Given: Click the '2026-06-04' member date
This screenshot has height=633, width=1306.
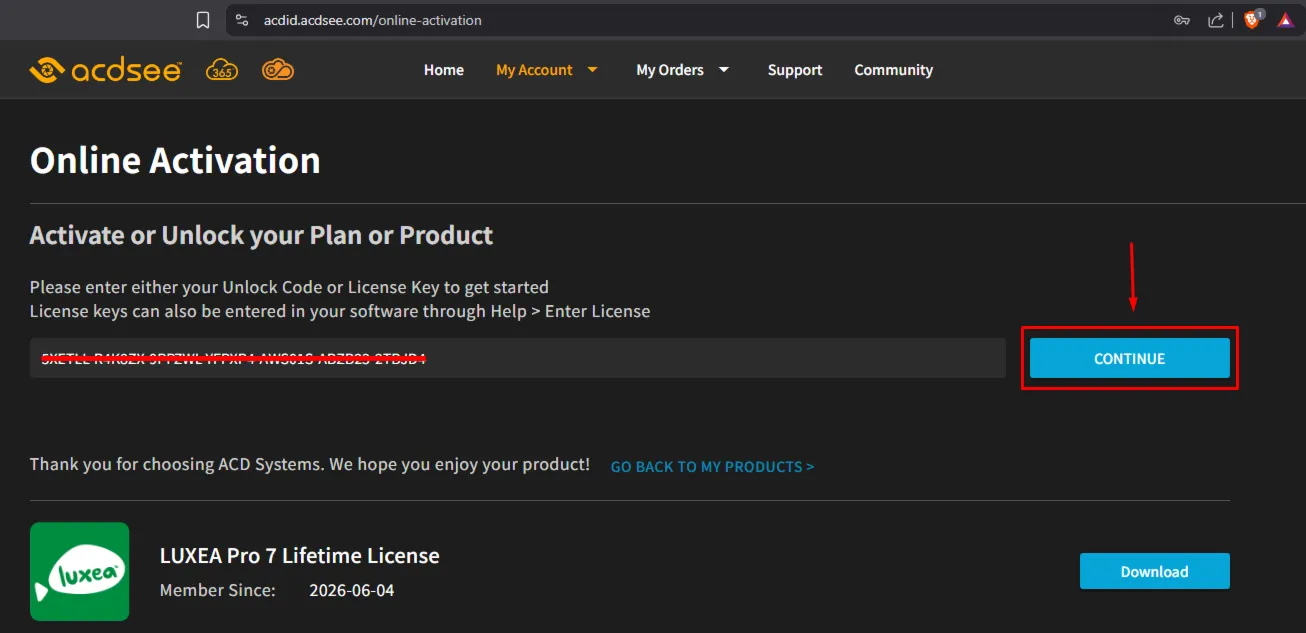Looking at the screenshot, I should 352,590.
